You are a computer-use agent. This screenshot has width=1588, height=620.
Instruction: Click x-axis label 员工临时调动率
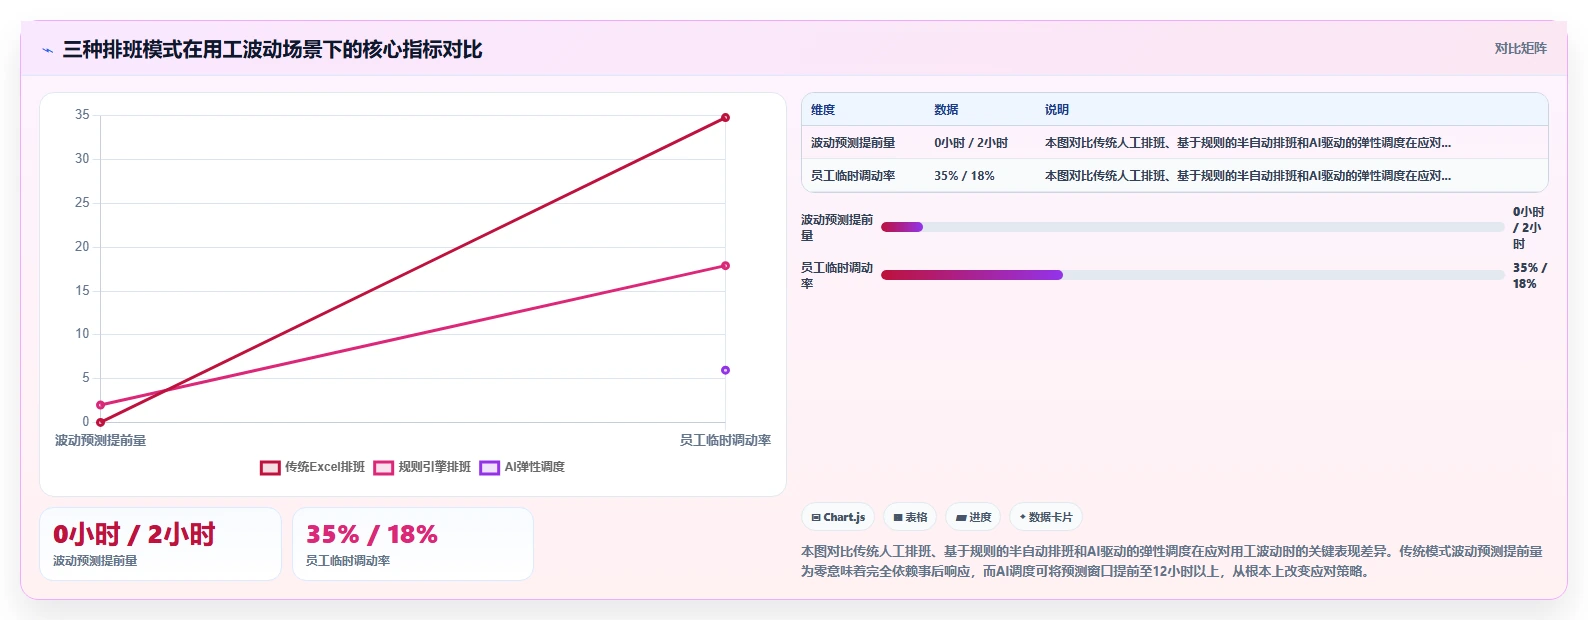(725, 440)
